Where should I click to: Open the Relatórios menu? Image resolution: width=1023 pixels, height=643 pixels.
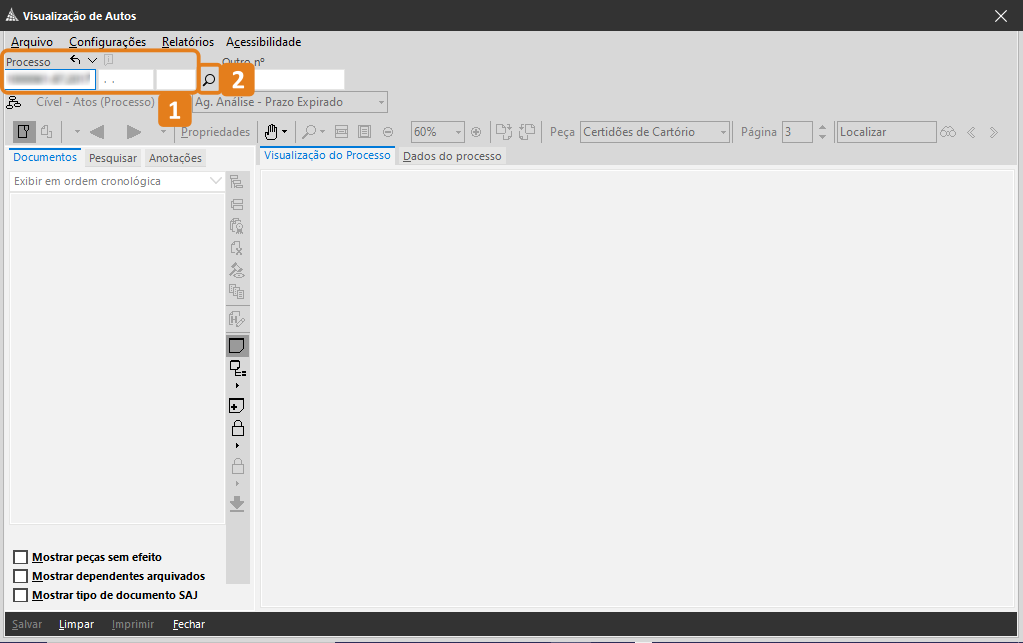click(188, 42)
